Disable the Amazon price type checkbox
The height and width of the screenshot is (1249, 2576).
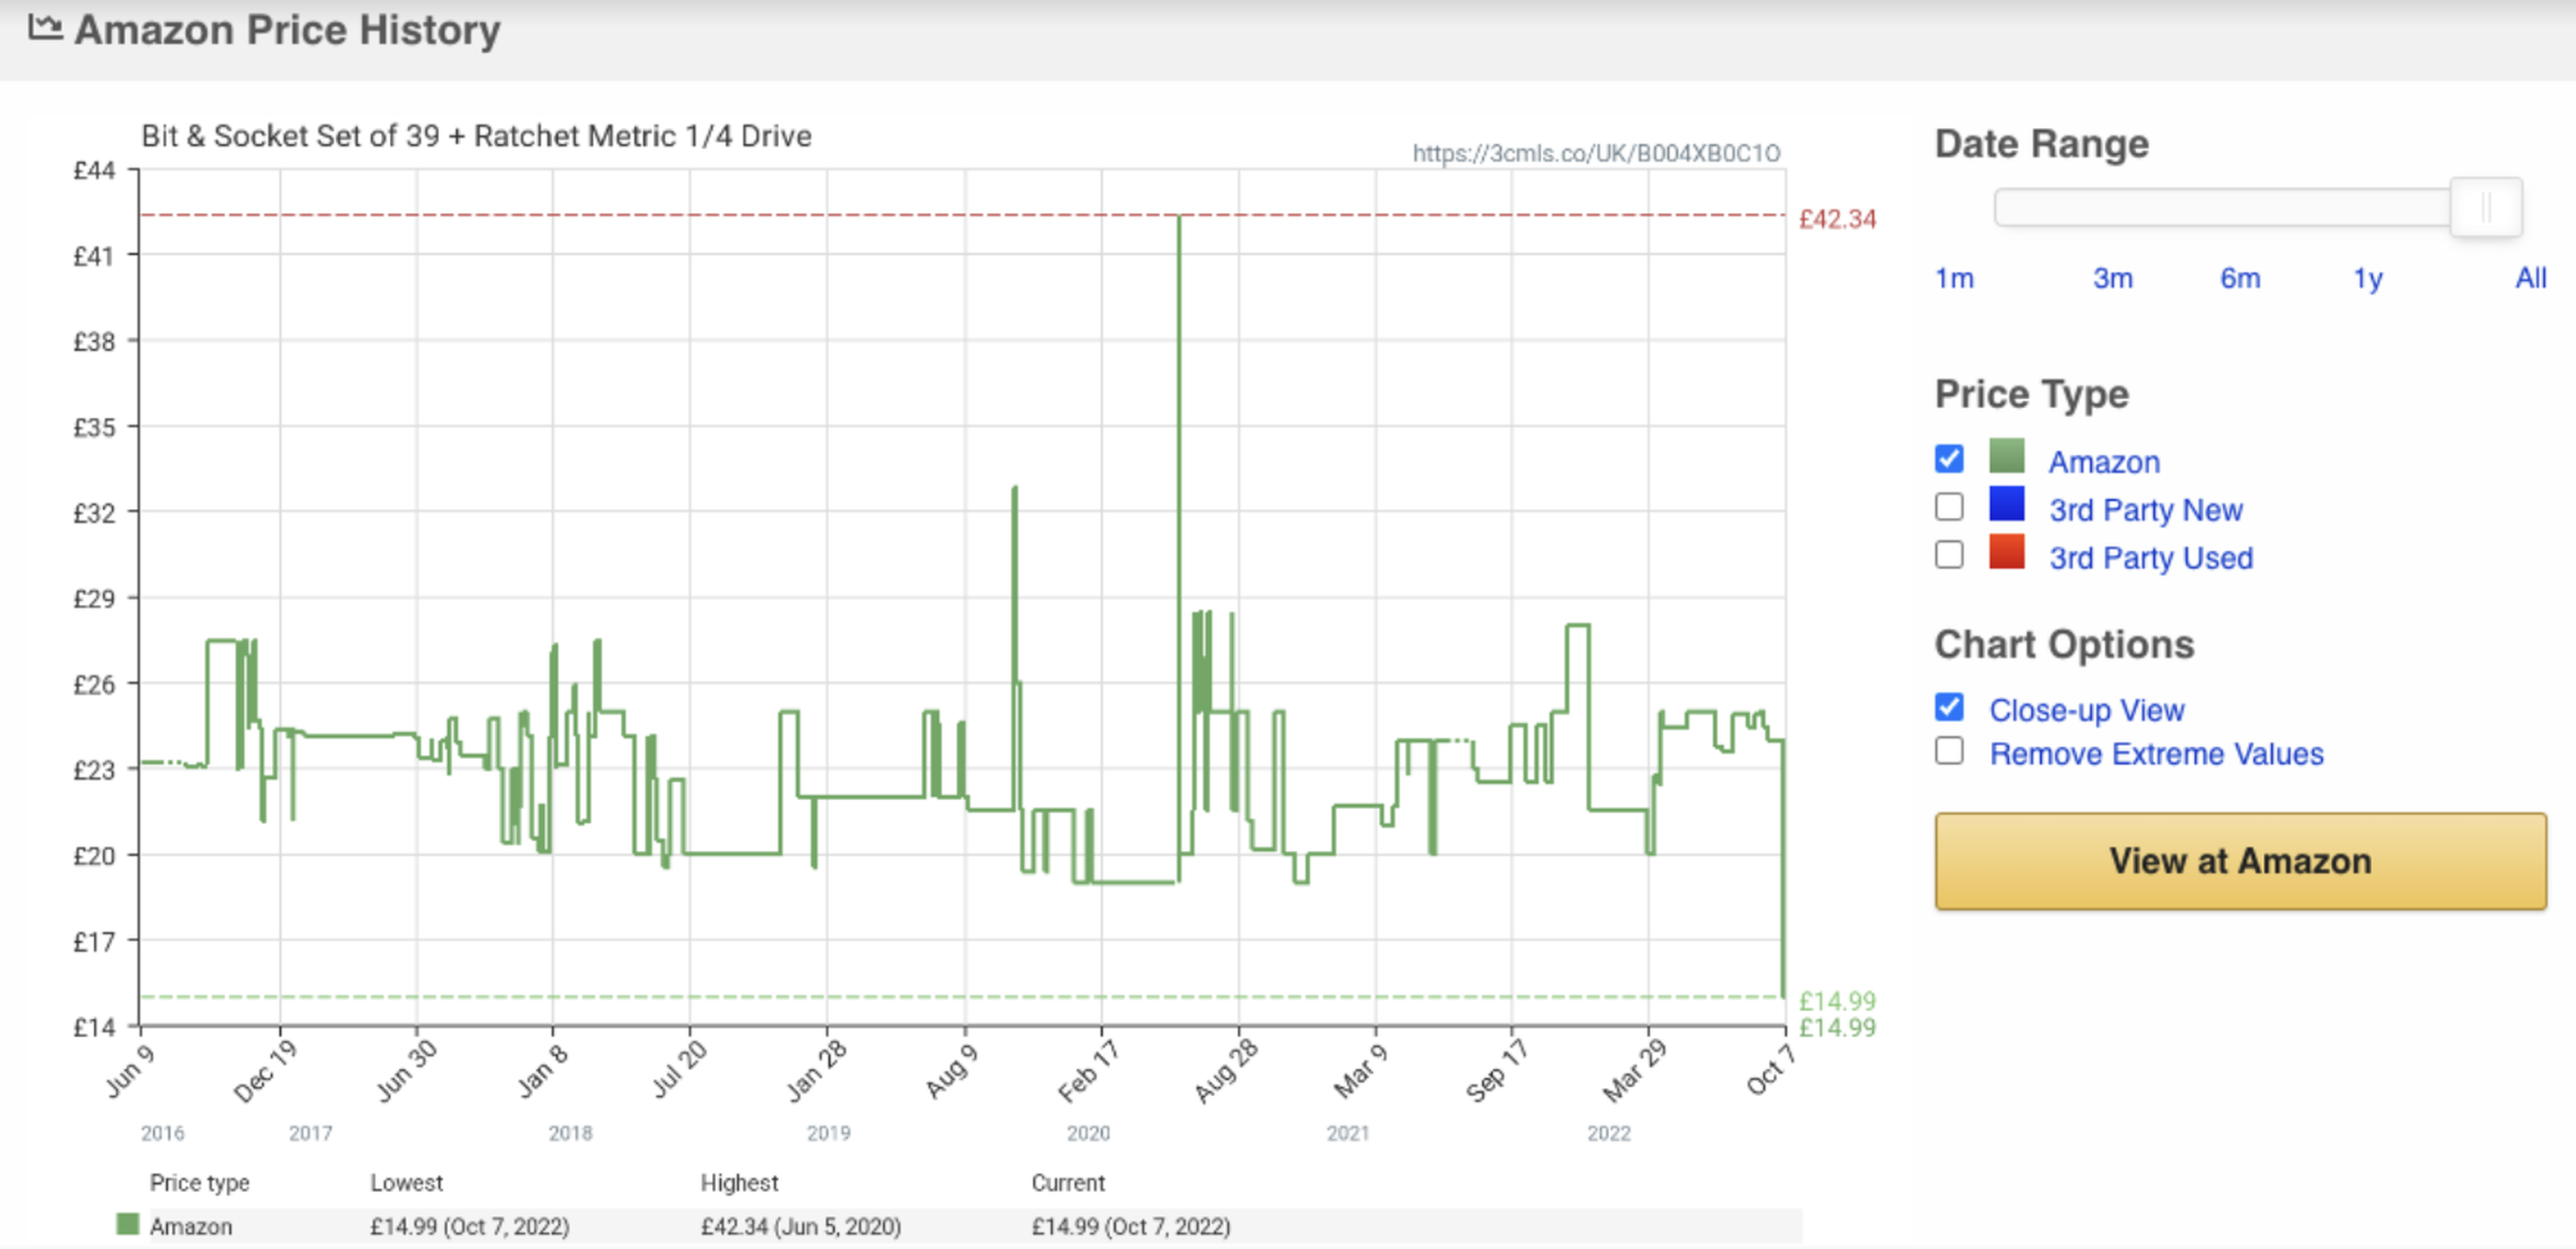point(1948,458)
